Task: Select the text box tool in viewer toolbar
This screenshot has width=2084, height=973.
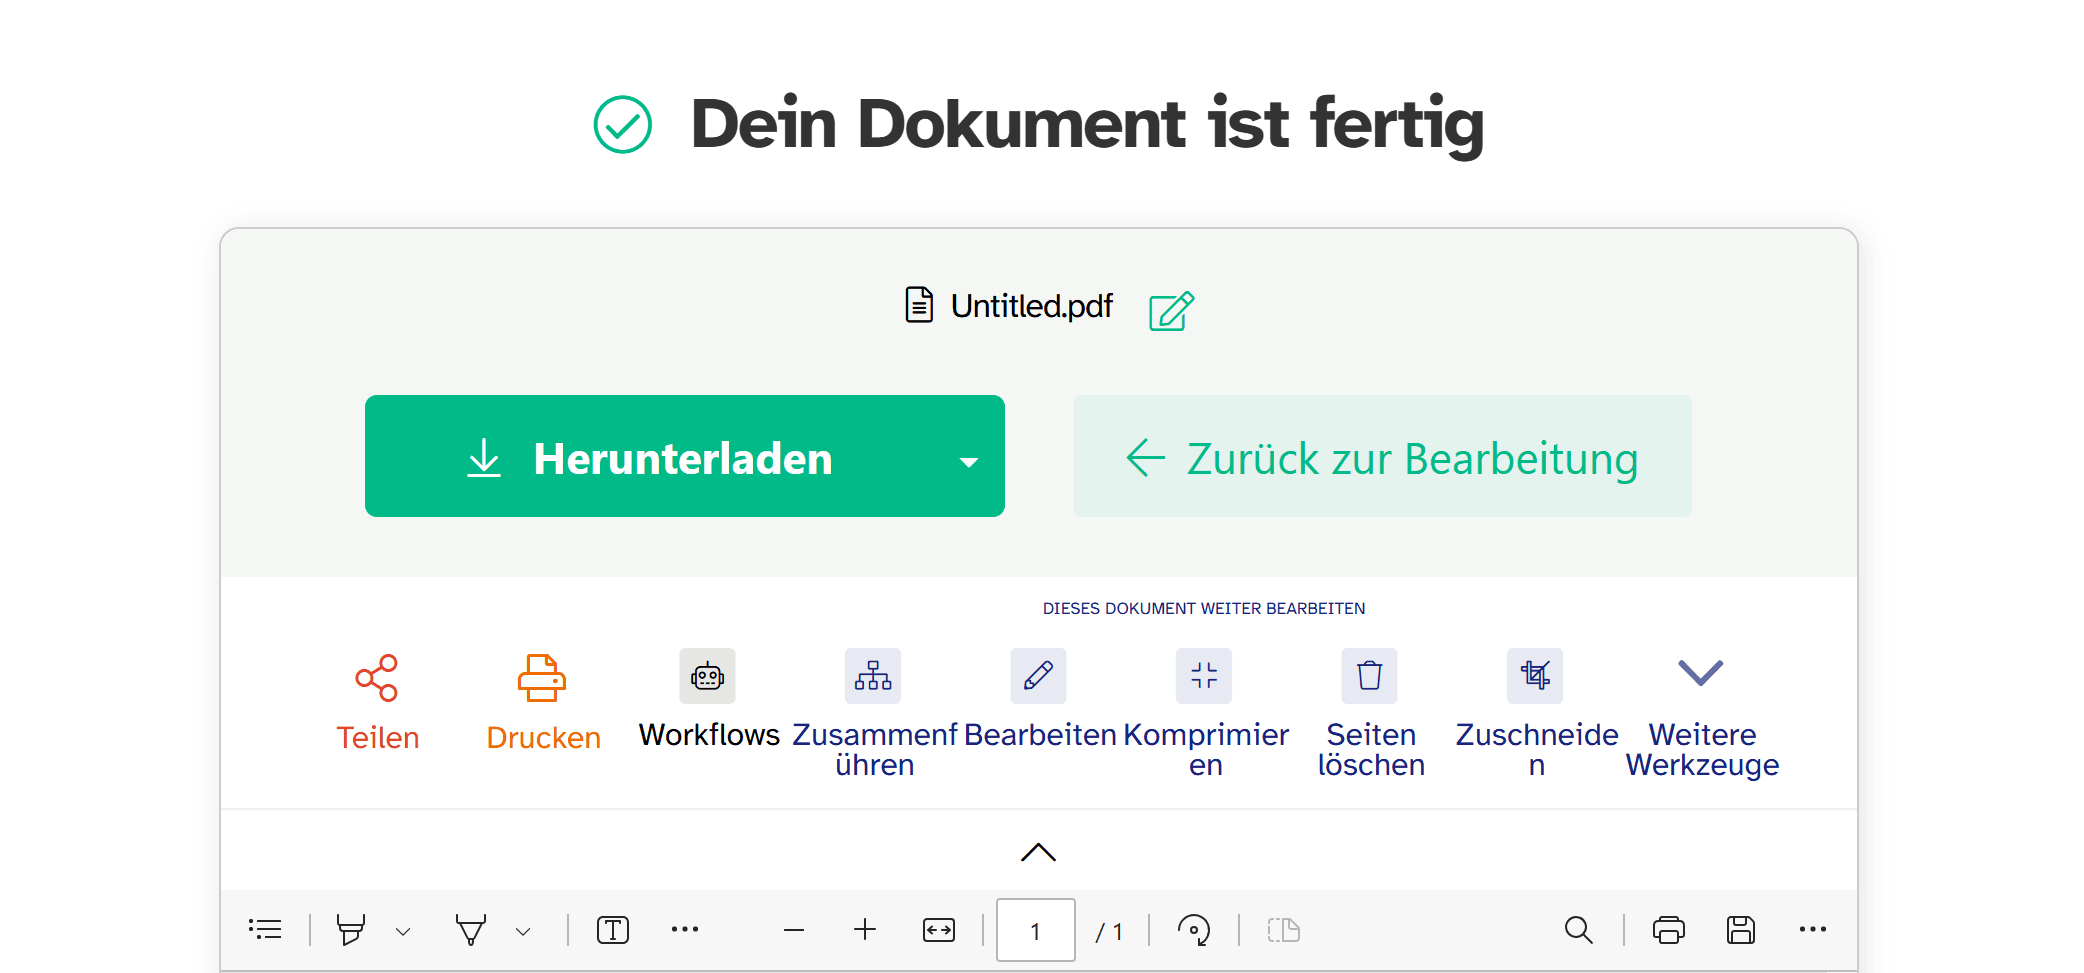Action: pyautogui.click(x=613, y=930)
